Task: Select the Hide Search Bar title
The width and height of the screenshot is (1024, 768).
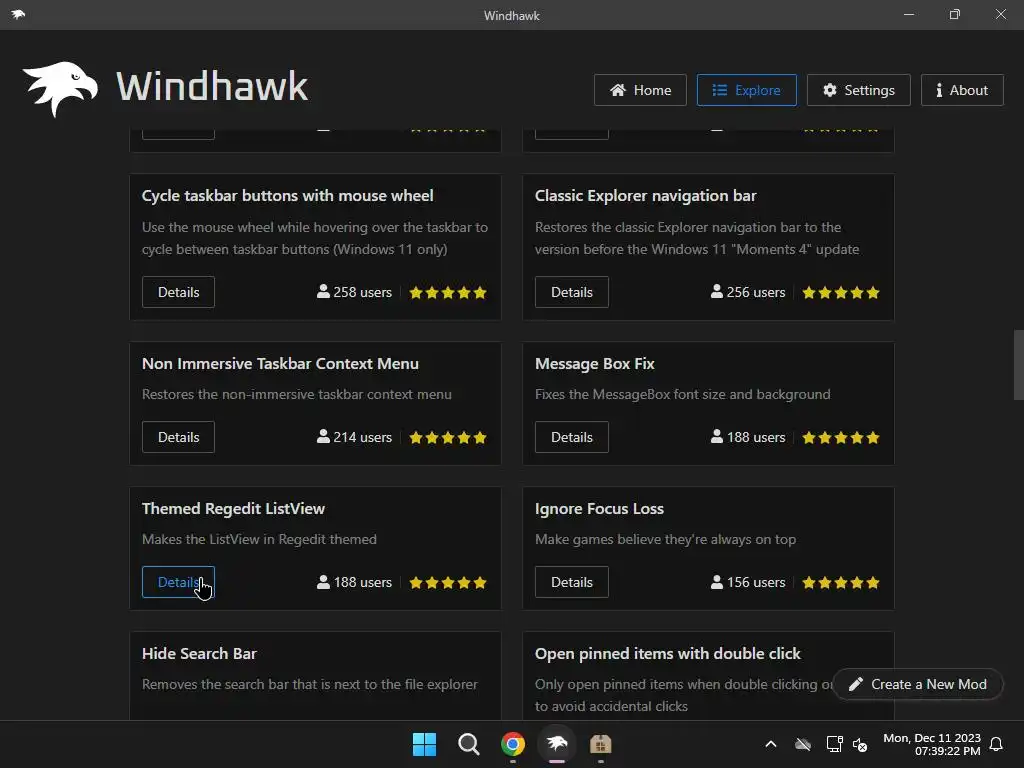Action: [x=199, y=653]
